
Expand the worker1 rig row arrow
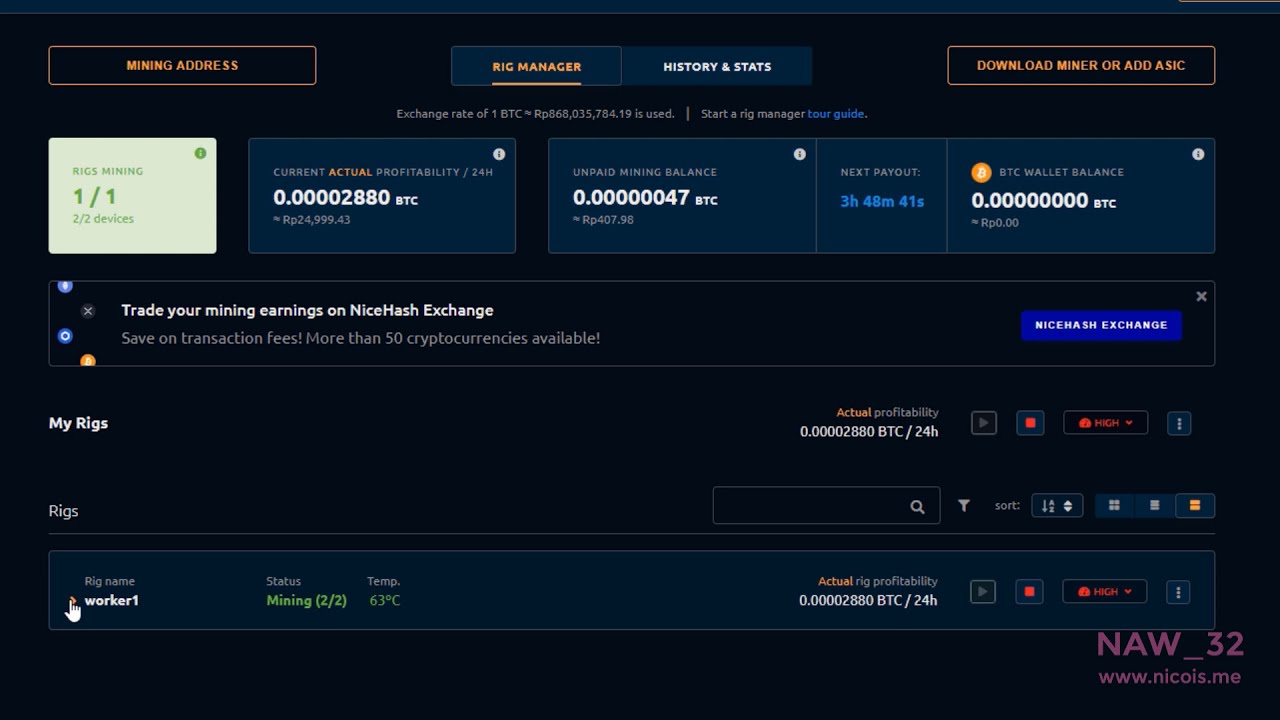72,601
